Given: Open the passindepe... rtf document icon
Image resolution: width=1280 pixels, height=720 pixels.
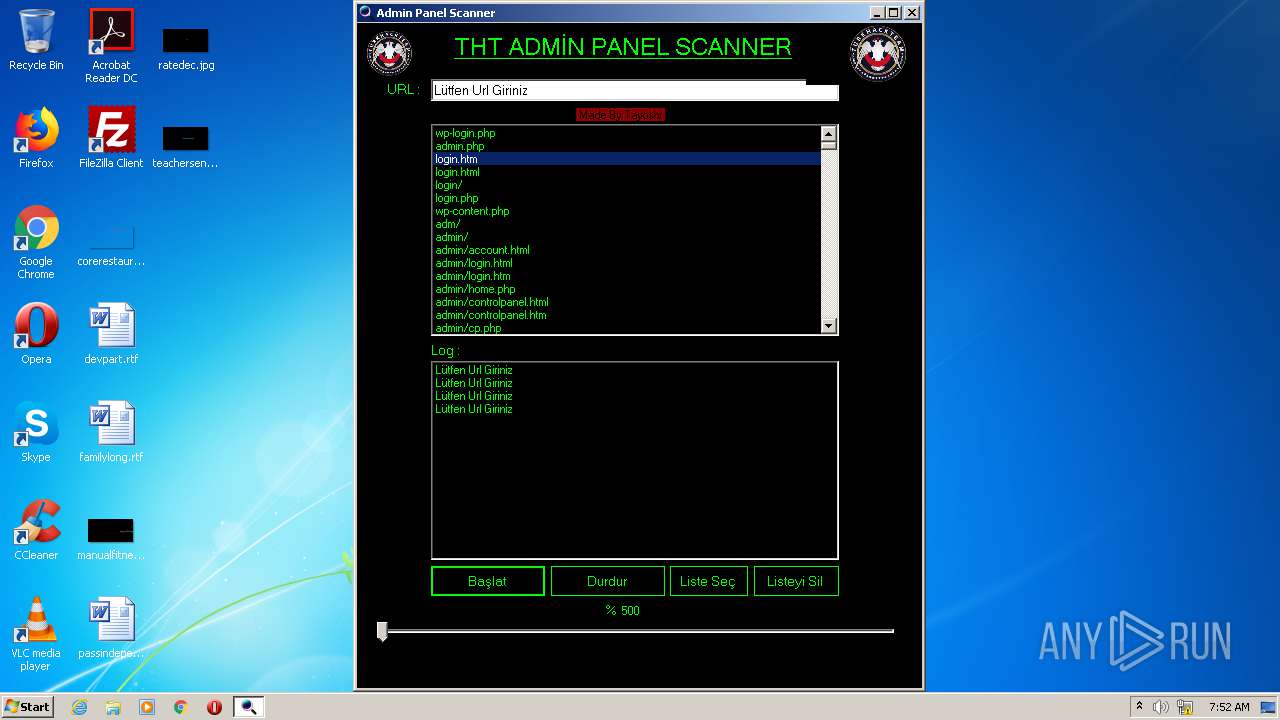Looking at the screenshot, I should [111, 628].
